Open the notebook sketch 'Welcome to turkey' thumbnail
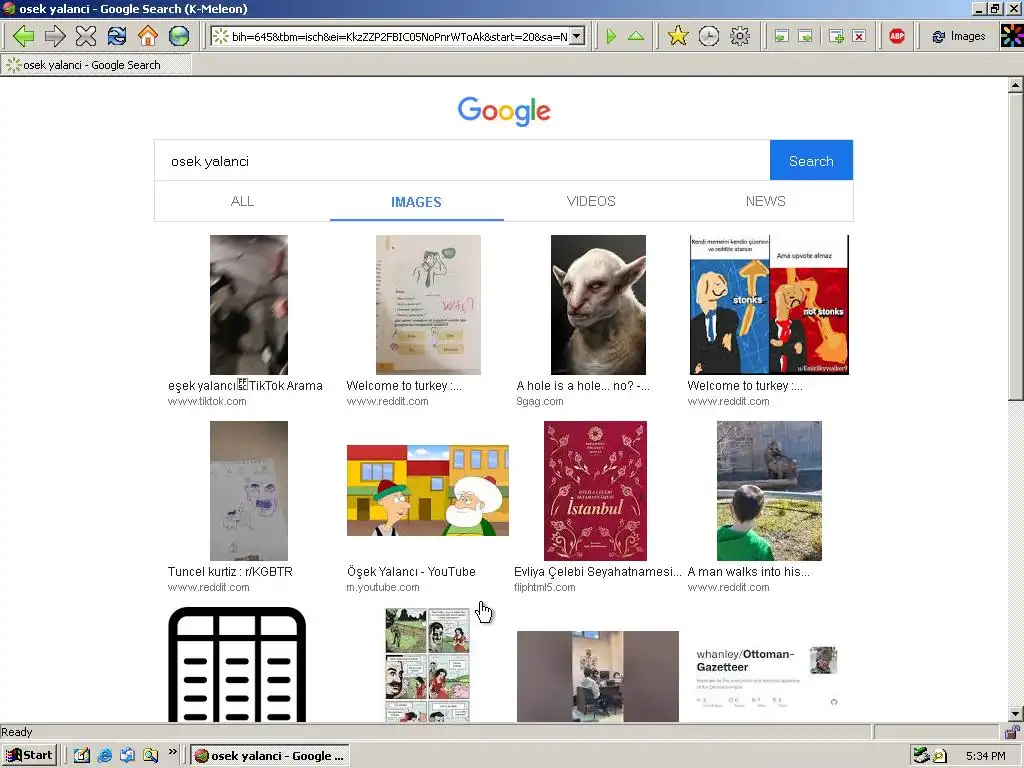The image size is (1024, 768). pos(428,305)
